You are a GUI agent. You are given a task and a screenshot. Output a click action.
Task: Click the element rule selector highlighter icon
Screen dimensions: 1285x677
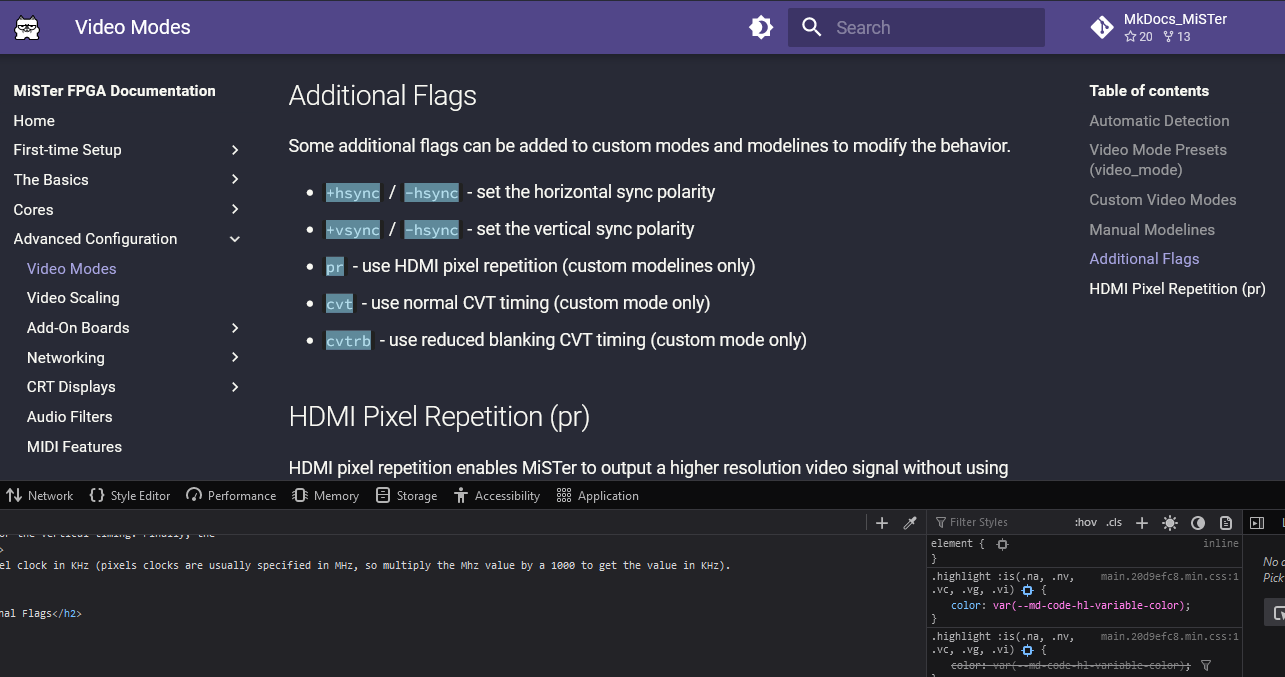pyautogui.click(x=1002, y=544)
